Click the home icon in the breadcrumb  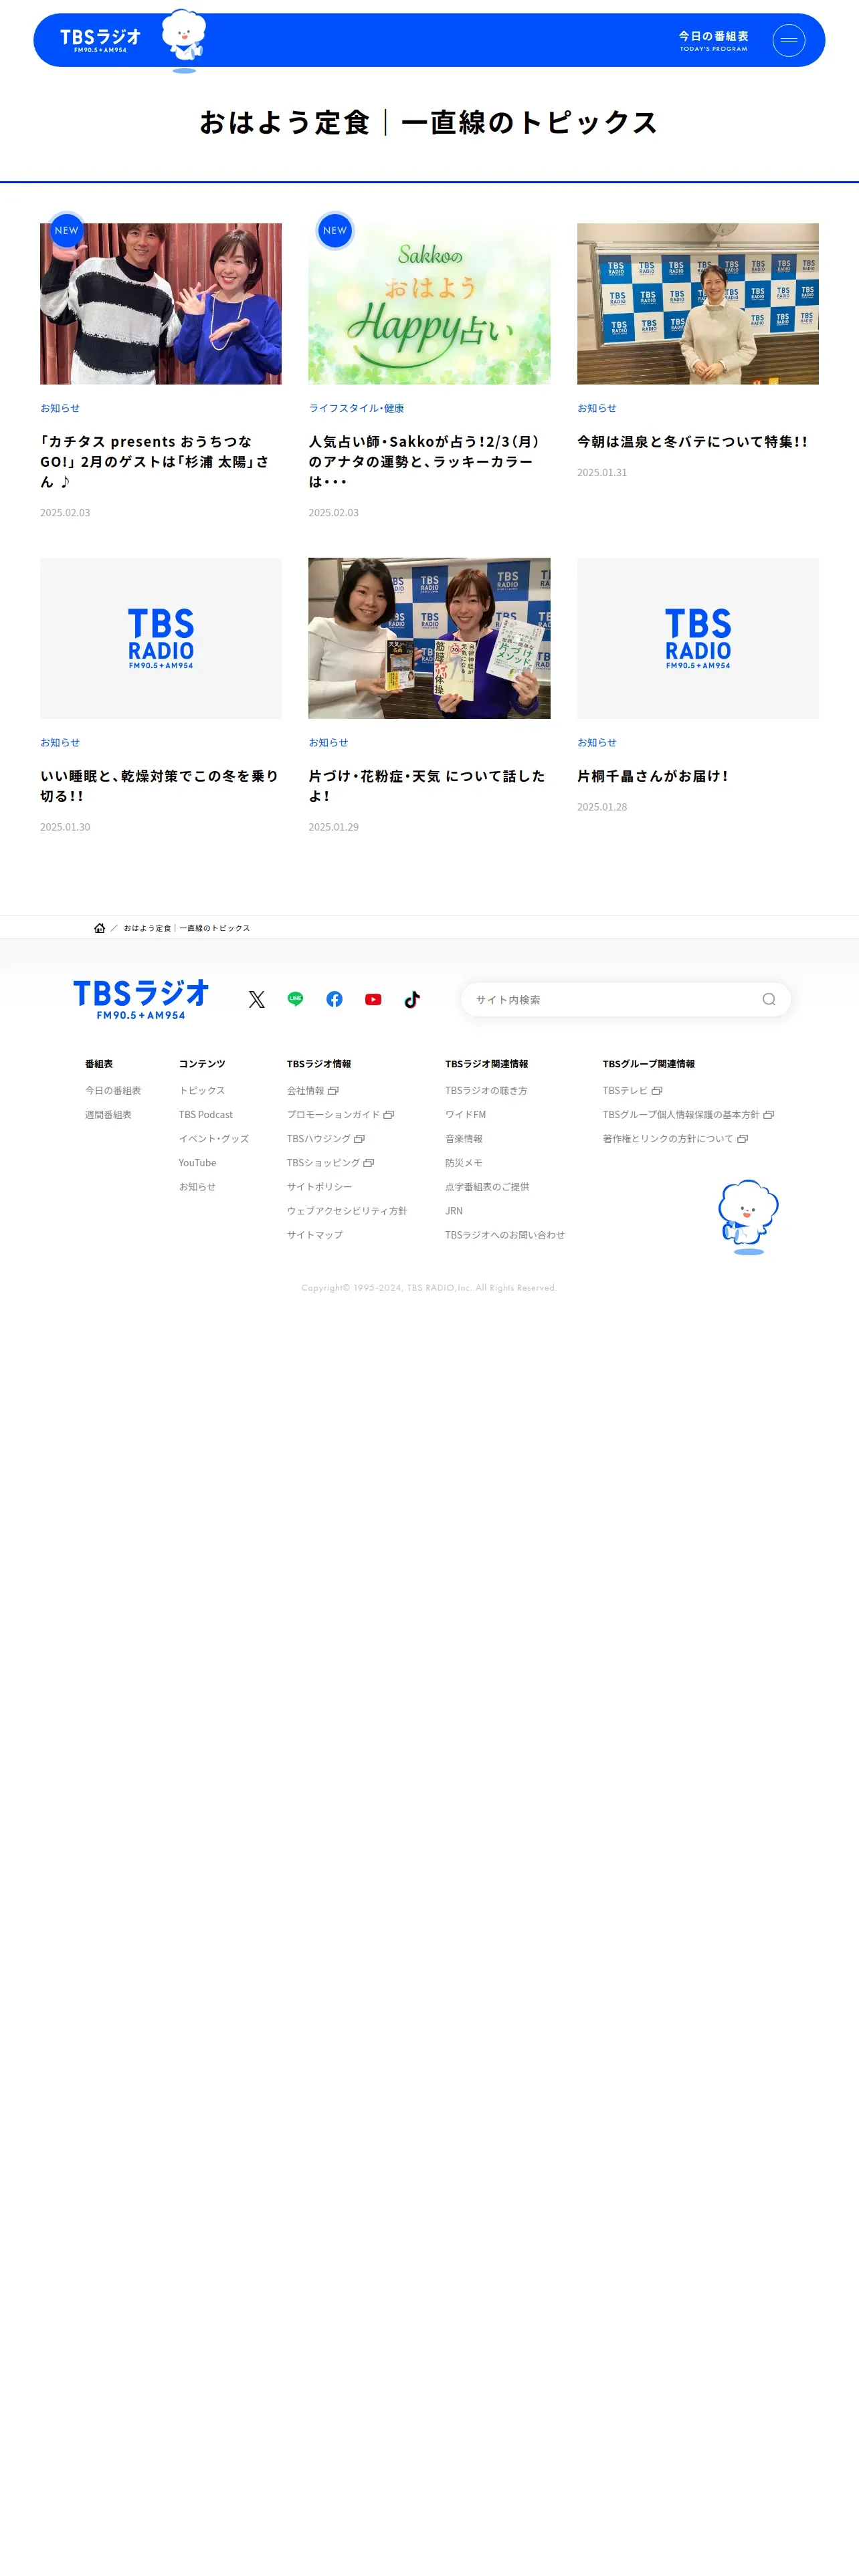pos(100,928)
